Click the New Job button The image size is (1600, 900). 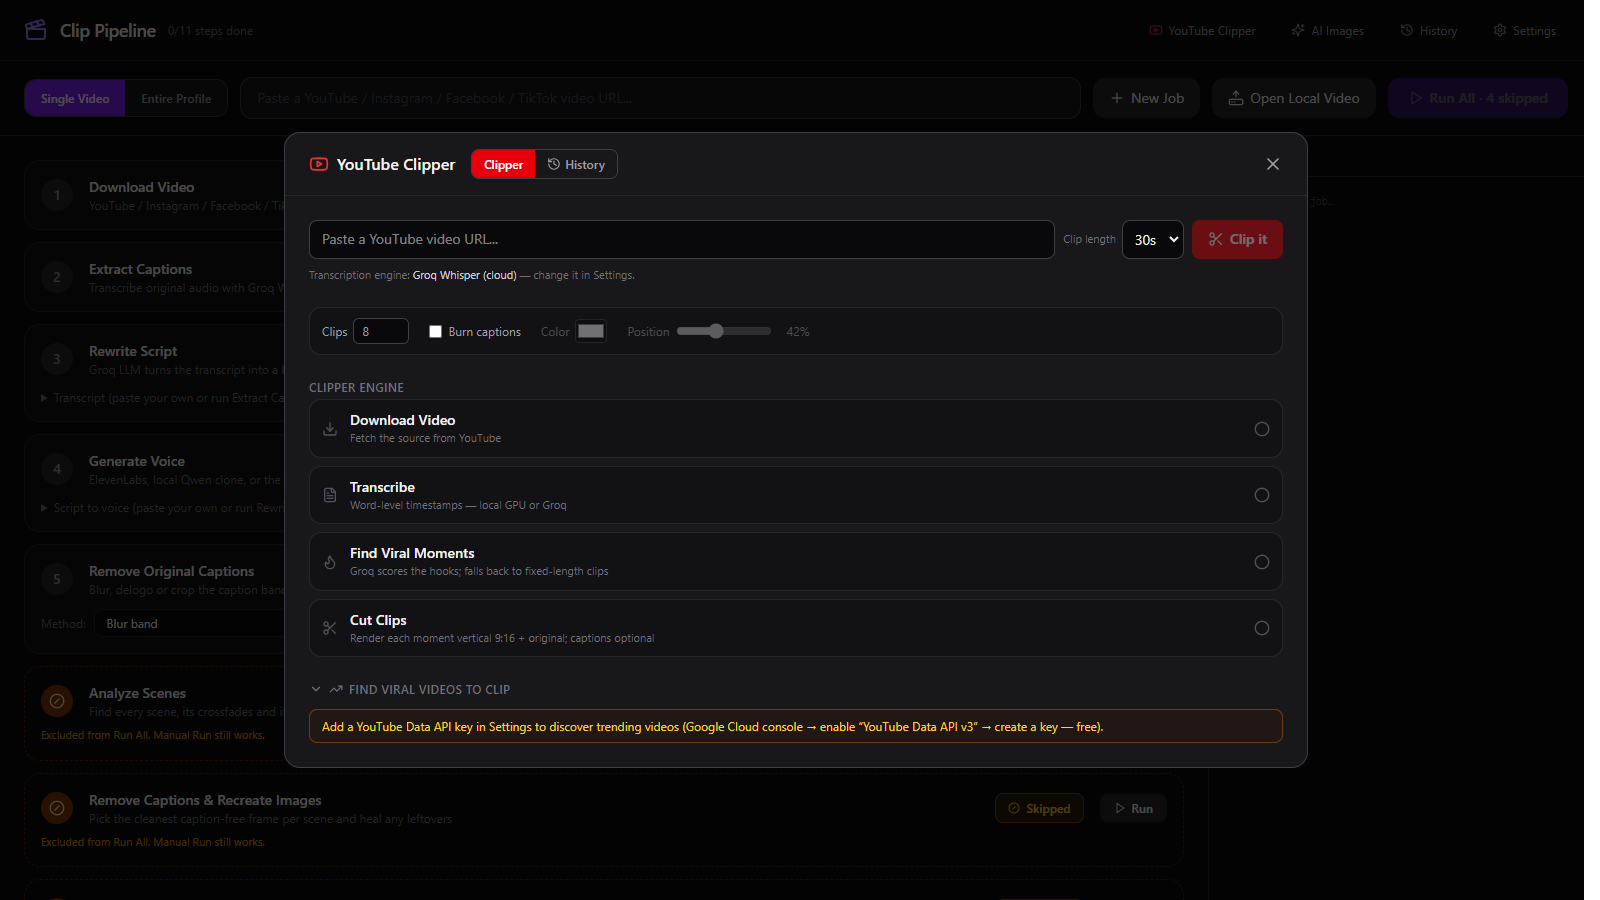[x=1146, y=98]
